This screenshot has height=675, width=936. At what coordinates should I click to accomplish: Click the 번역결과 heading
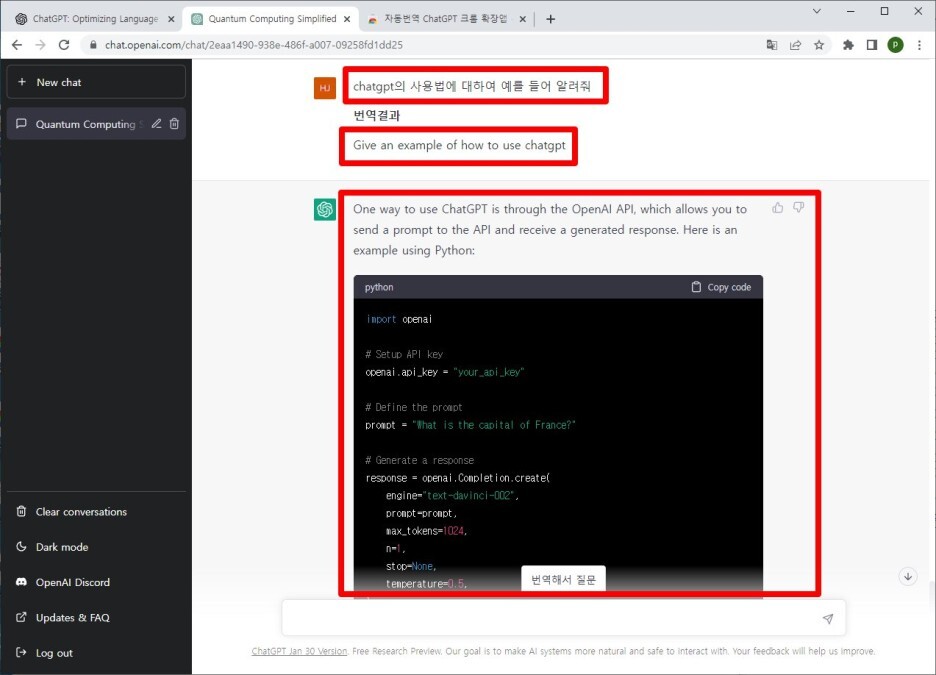[x=377, y=116]
